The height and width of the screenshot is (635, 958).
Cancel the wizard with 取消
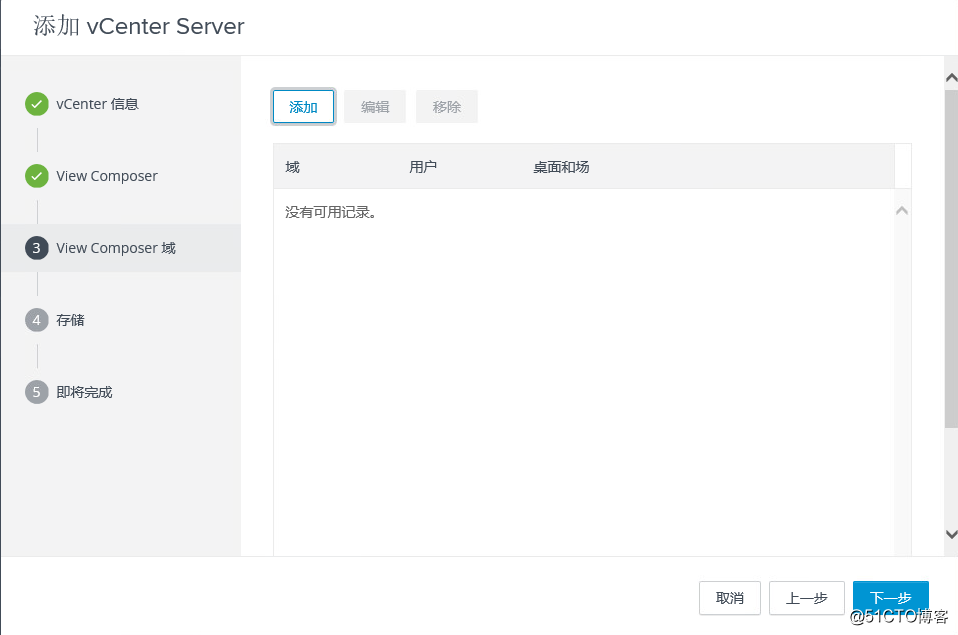(729, 598)
